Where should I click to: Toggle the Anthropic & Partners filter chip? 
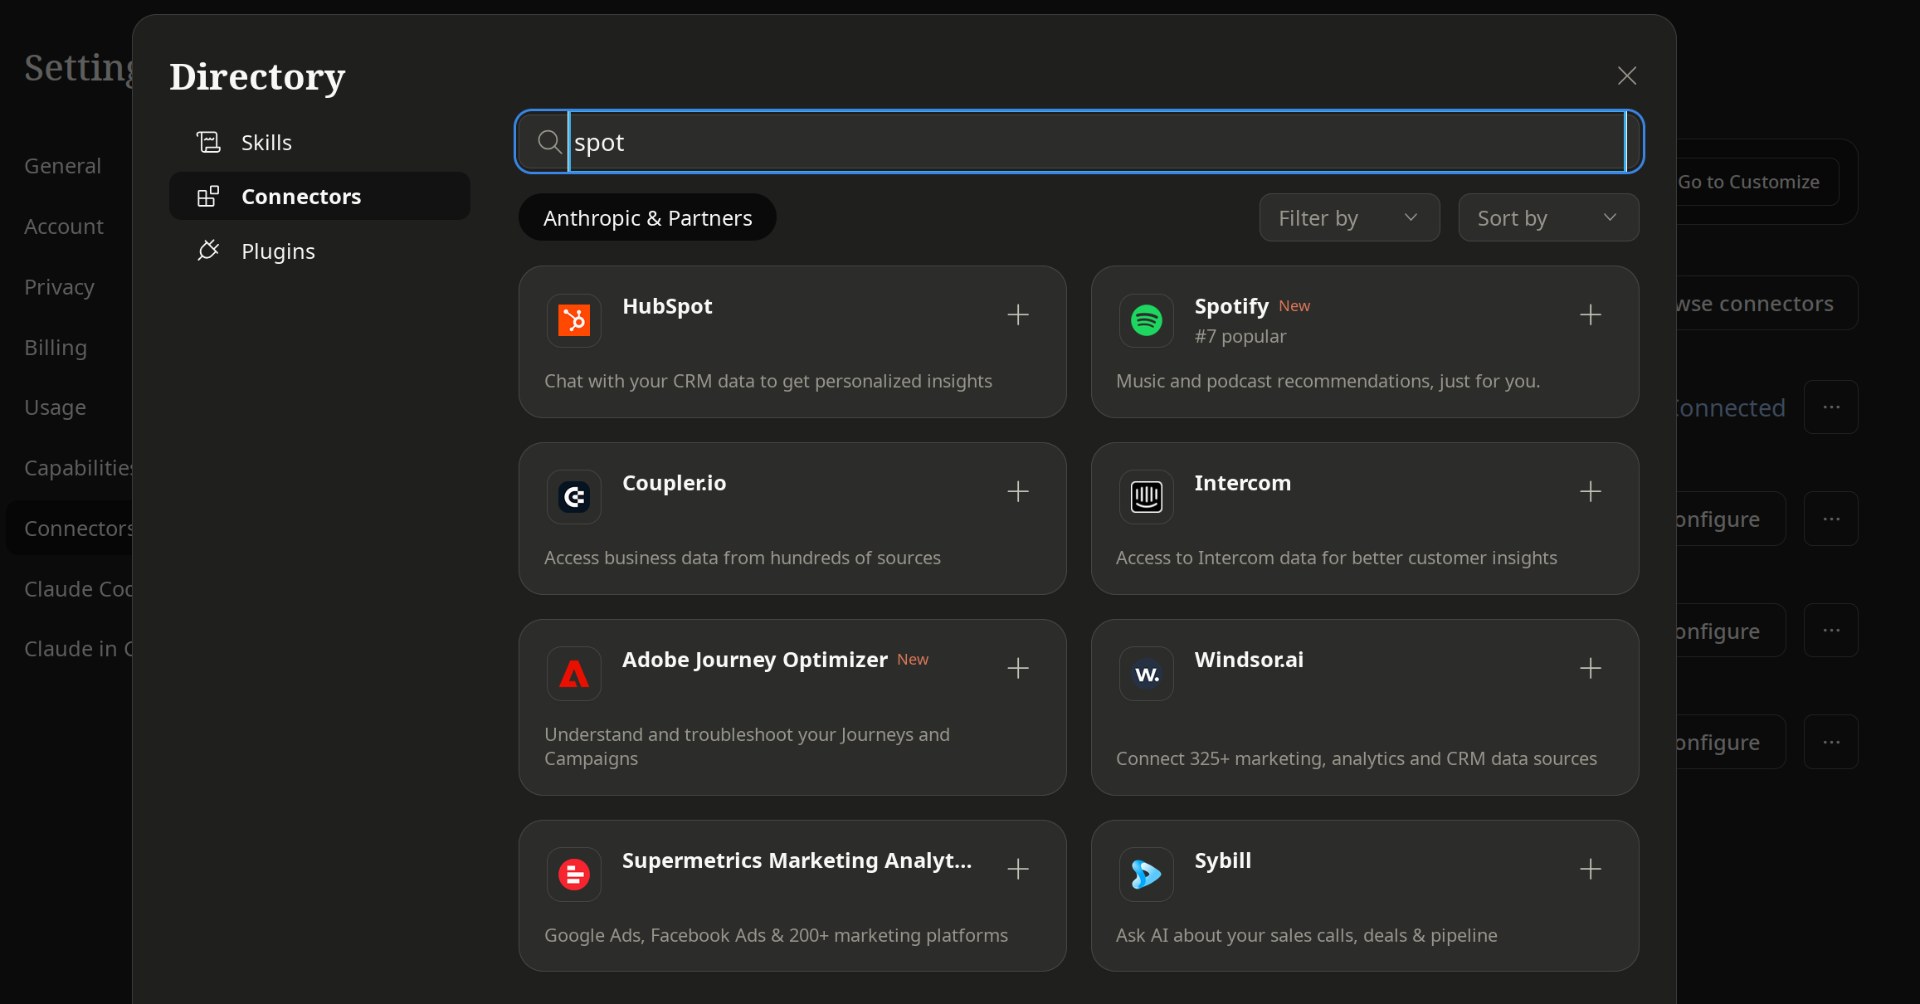647,218
